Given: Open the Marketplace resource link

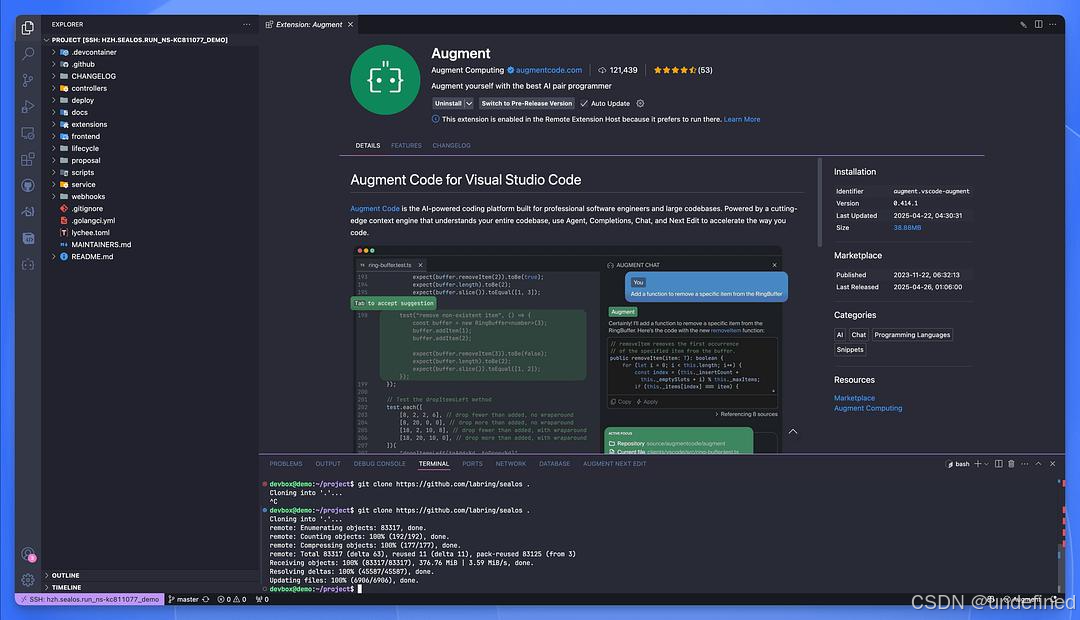Looking at the screenshot, I should pyautogui.click(x=854, y=398).
